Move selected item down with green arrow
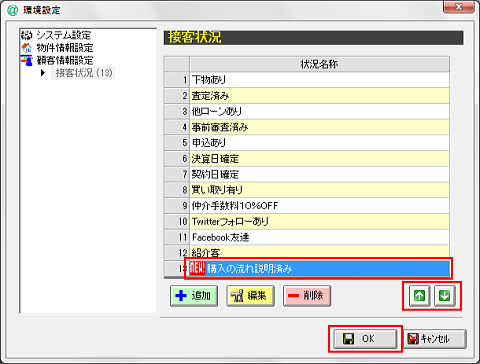480x364 pixels. pyautogui.click(x=445, y=296)
